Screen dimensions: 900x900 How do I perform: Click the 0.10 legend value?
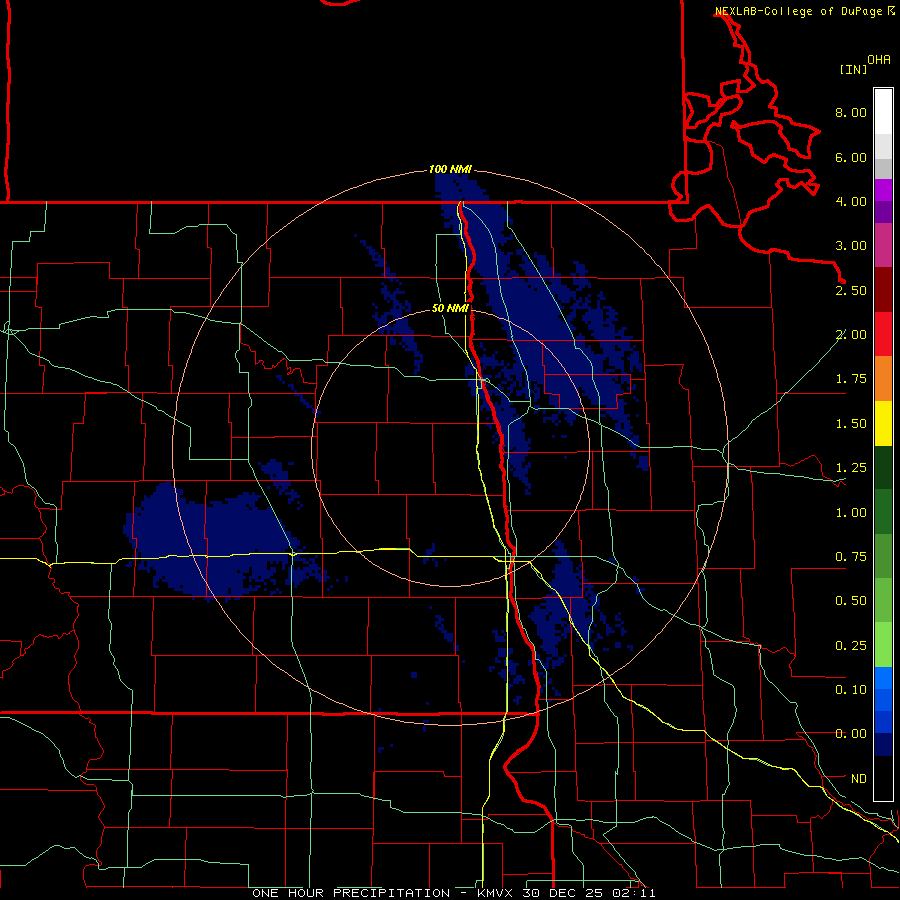[x=851, y=690]
